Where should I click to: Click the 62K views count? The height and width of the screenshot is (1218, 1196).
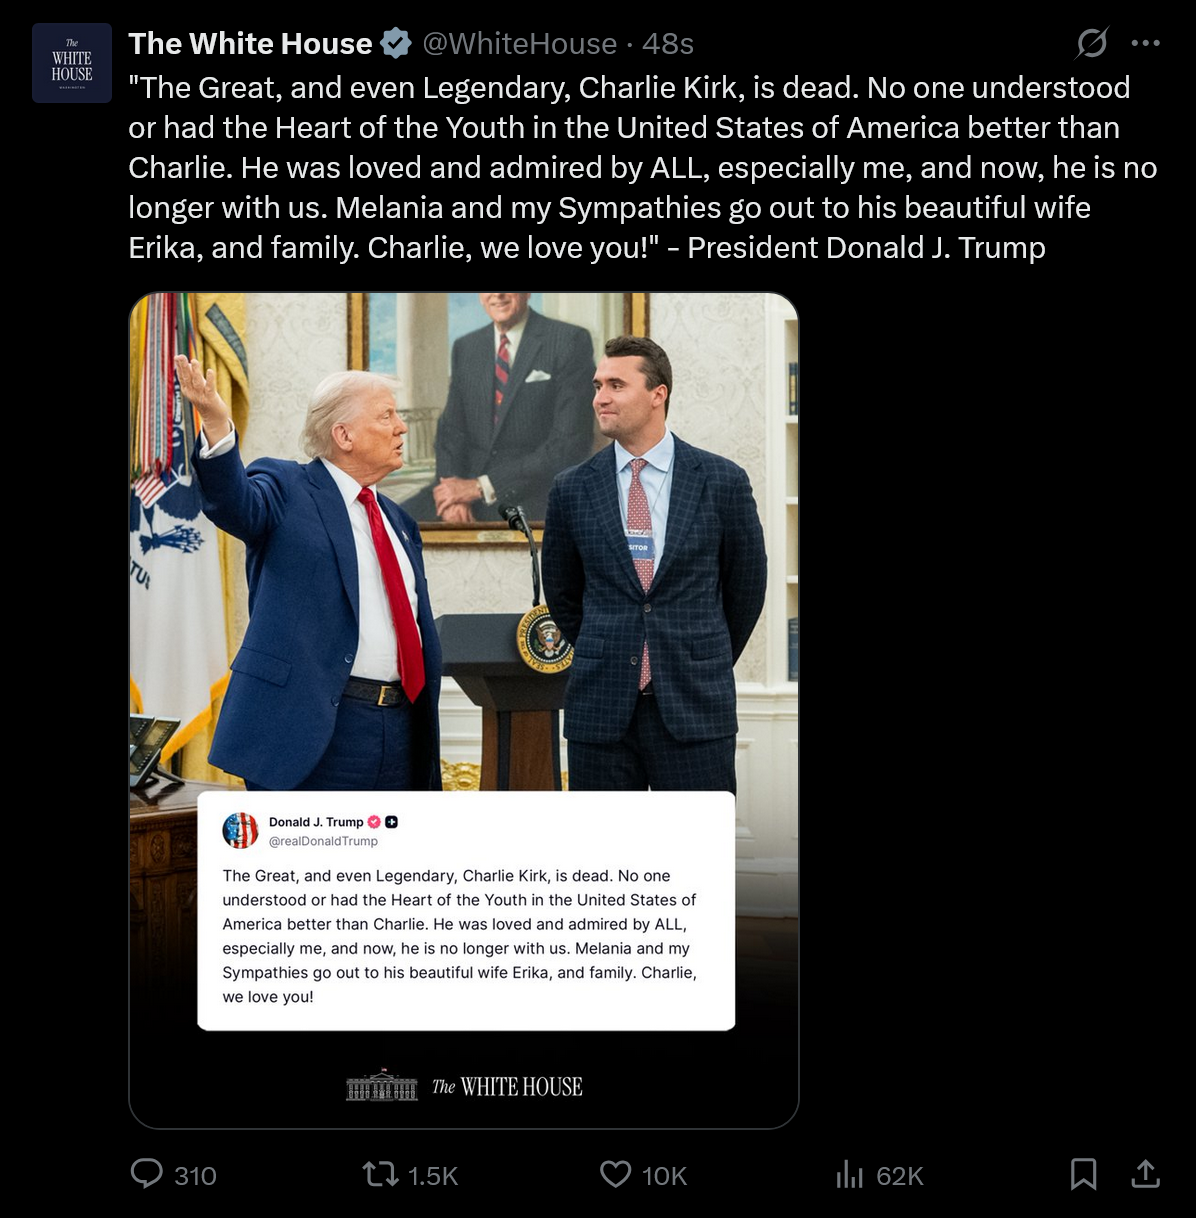(899, 1176)
